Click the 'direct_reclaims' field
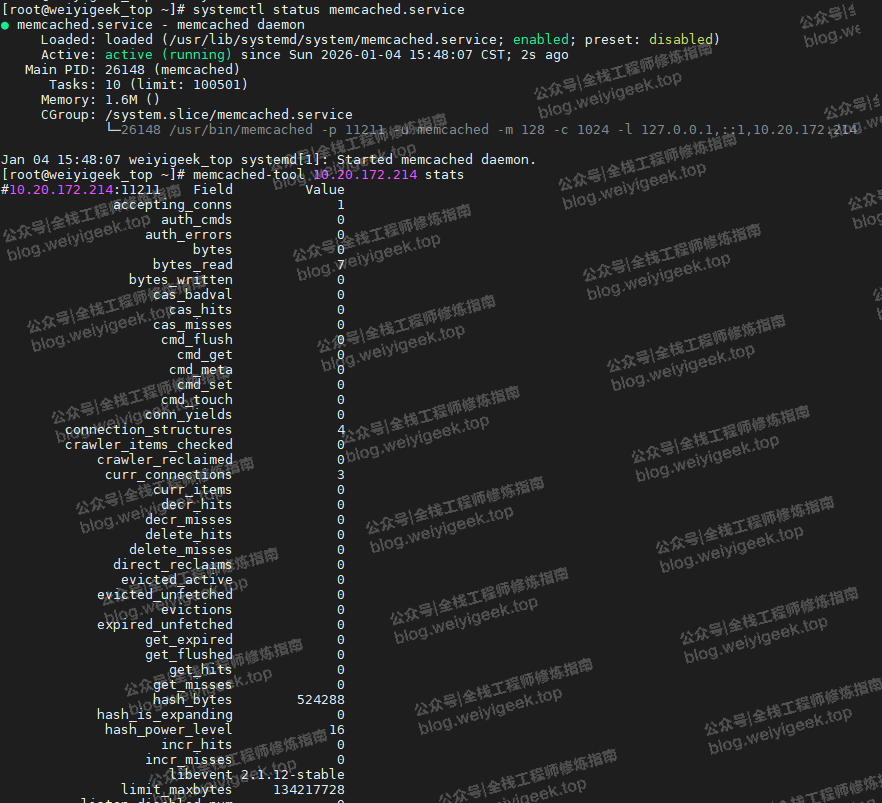882x803 pixels. 173,565
